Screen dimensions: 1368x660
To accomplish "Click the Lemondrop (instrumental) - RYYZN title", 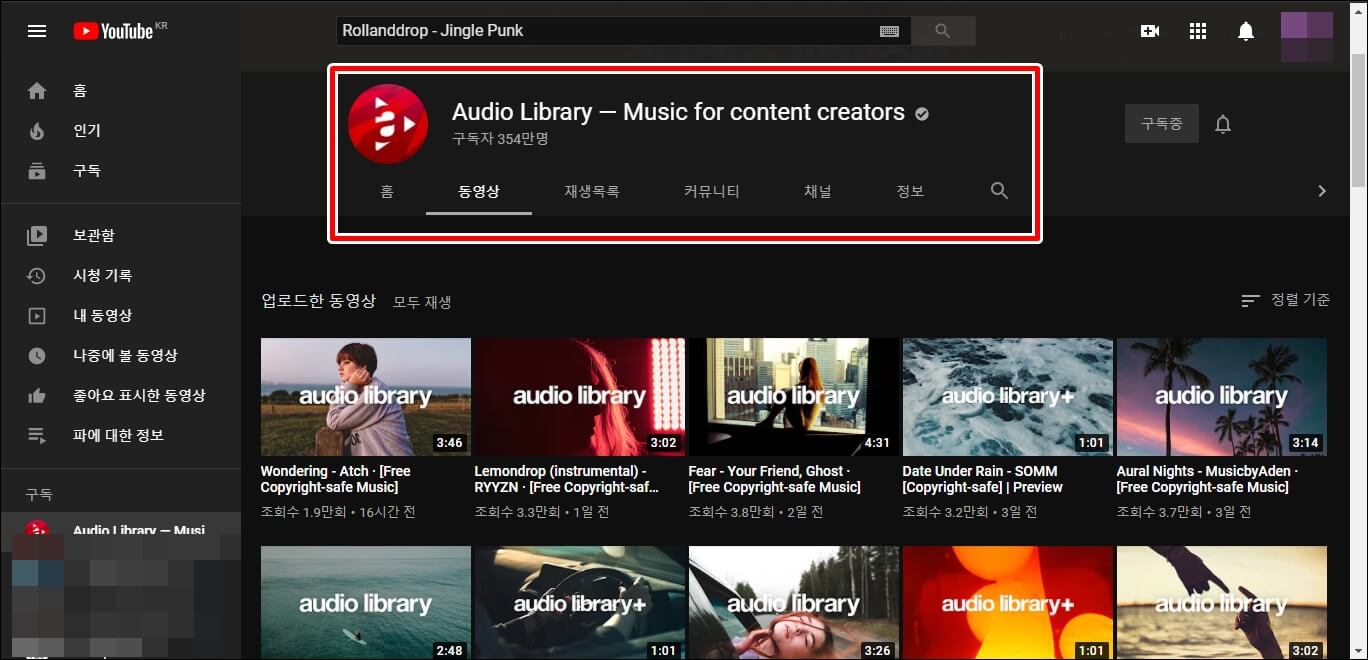I will point(567,479).
